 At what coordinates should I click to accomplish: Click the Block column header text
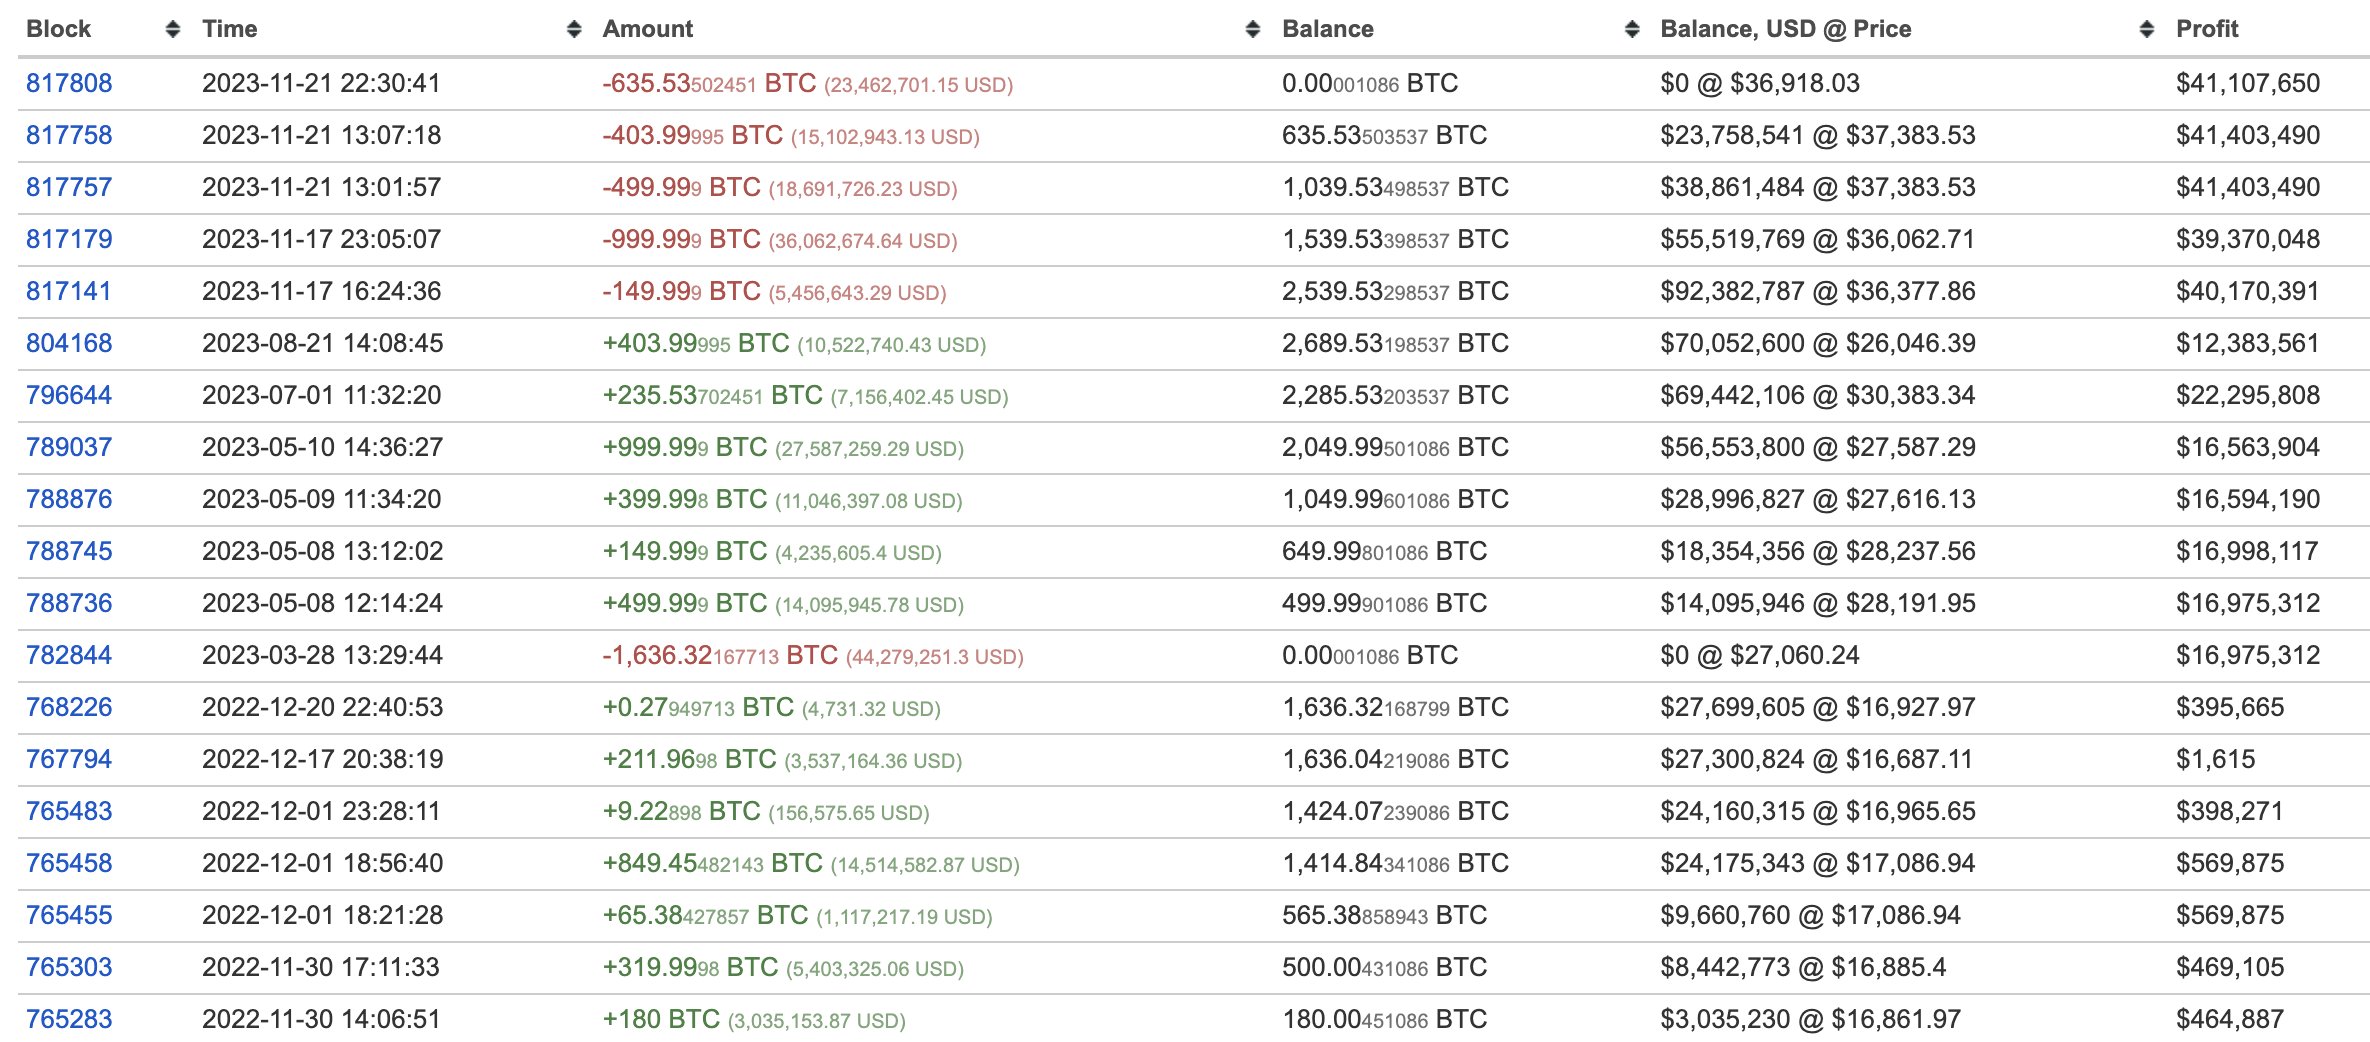pos(58,29)
